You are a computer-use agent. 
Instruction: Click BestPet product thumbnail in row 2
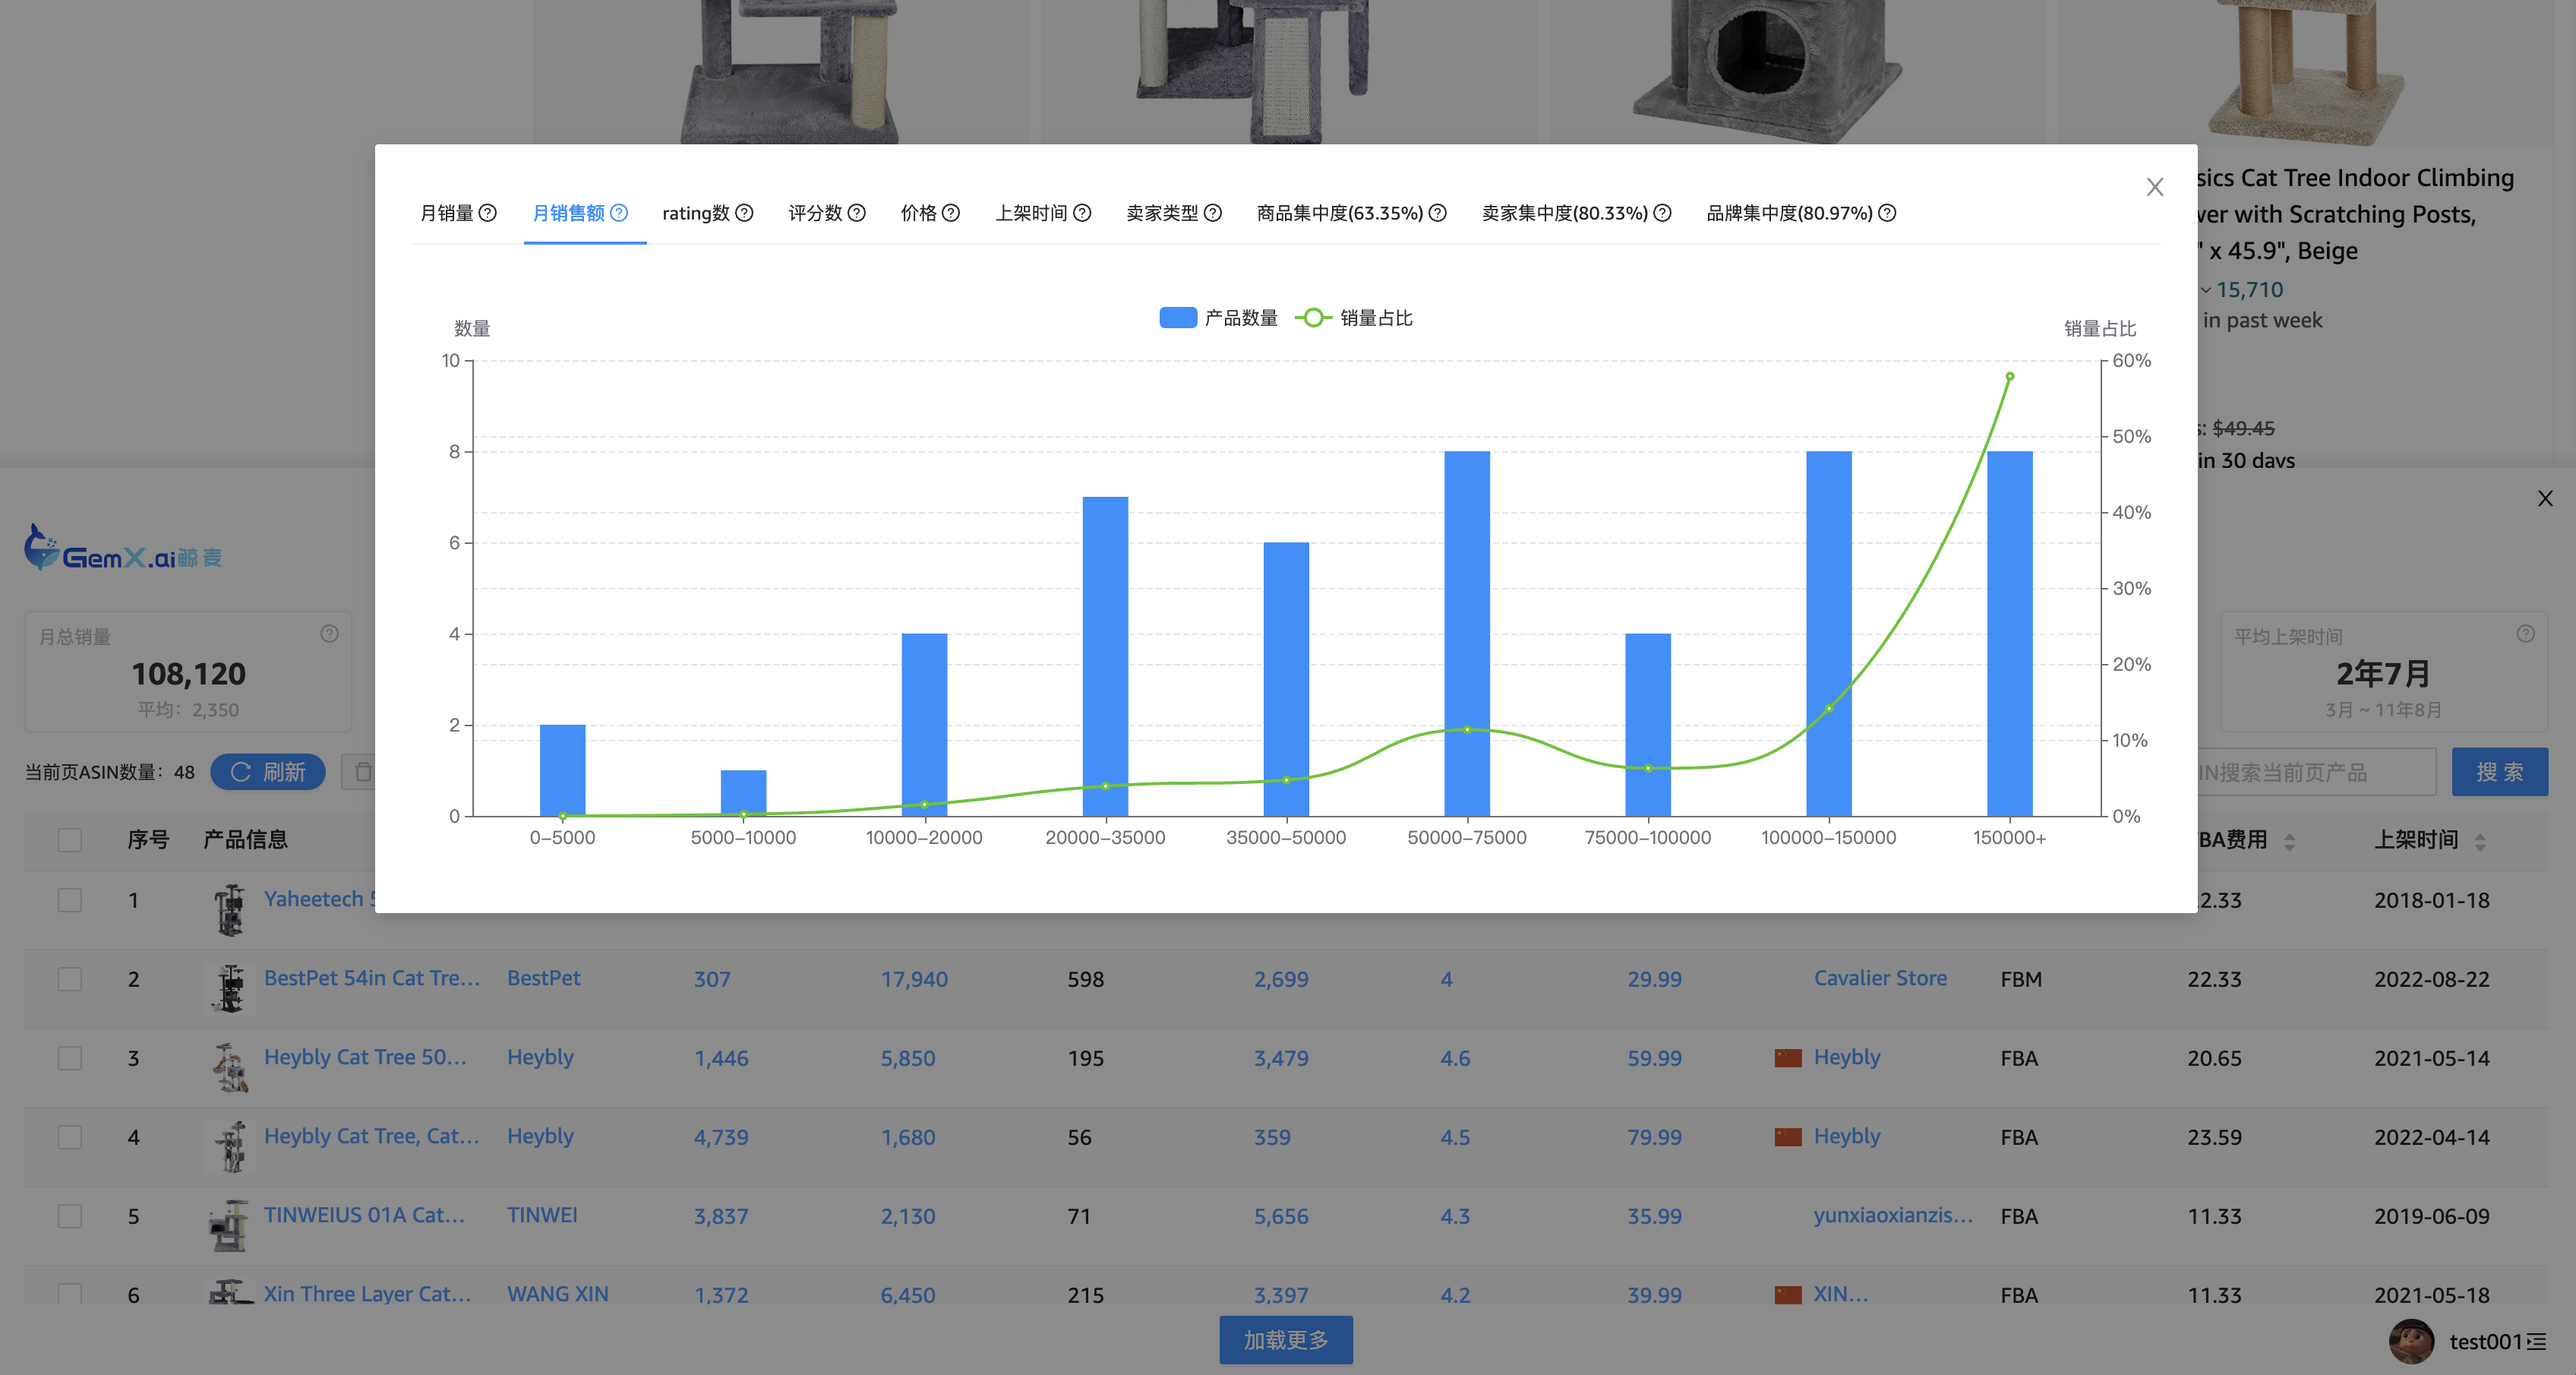click(230, 988)
